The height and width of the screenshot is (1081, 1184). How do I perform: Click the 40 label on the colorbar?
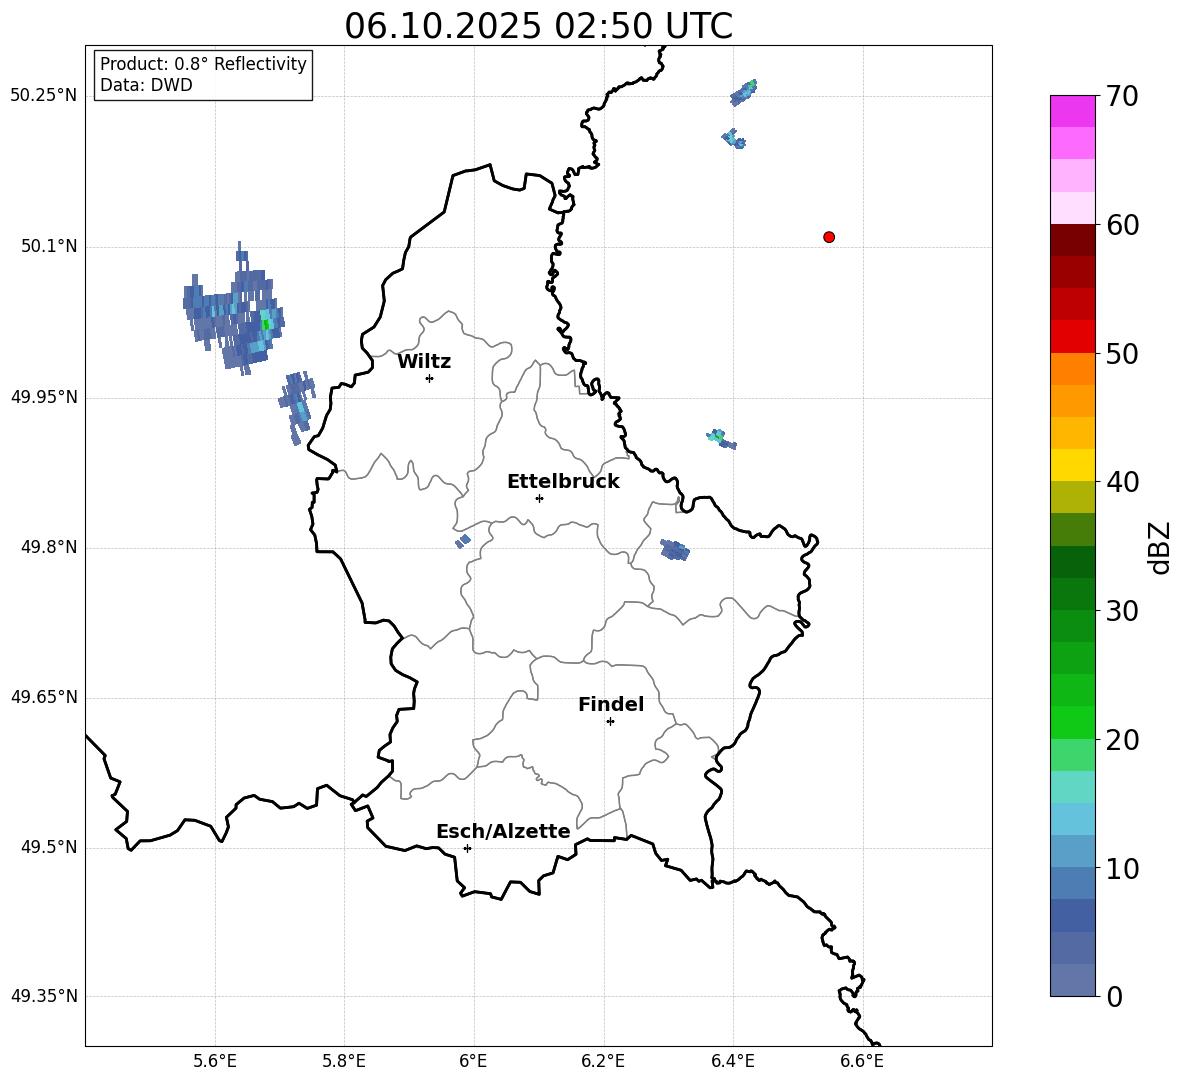[x=1121, y=482]
